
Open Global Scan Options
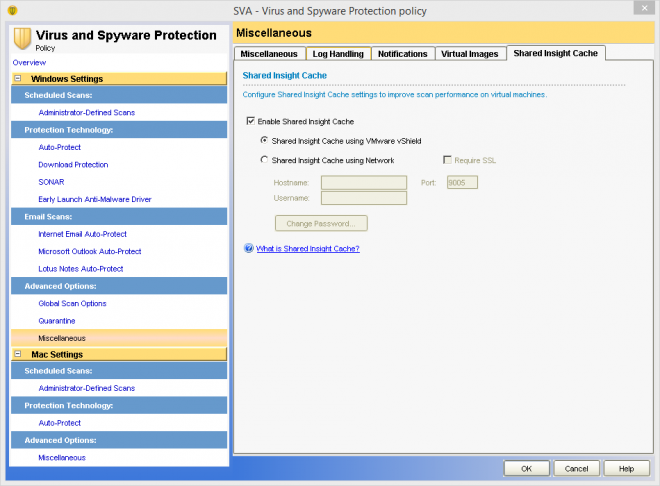(72, 303)
